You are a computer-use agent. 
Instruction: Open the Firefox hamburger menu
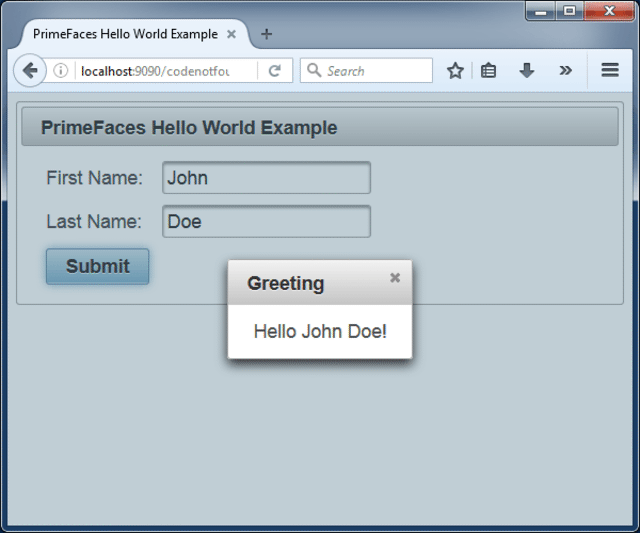610,70
